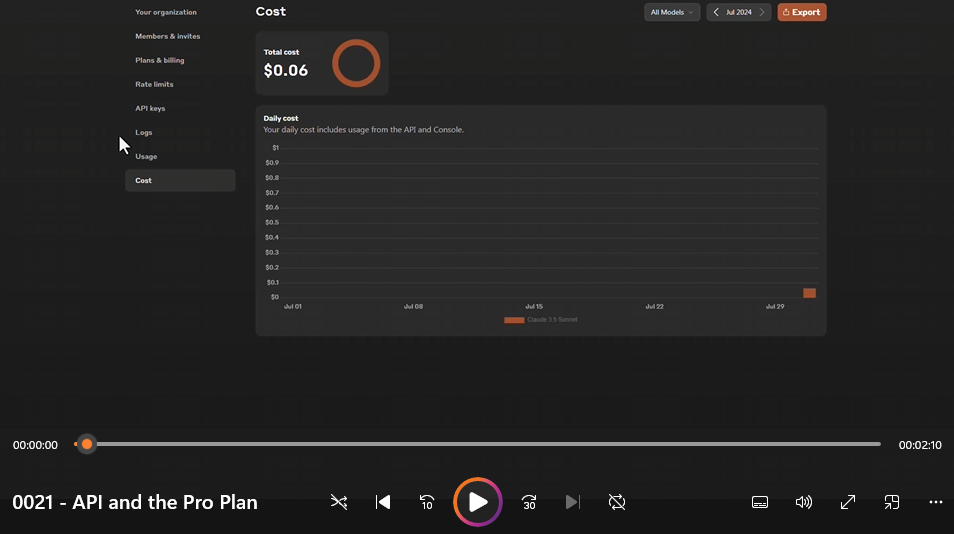Viewport: 954px width, 534px height.
Task: Click the video title 0021 - API and the Pro Plan
Action: click(135, 502)
